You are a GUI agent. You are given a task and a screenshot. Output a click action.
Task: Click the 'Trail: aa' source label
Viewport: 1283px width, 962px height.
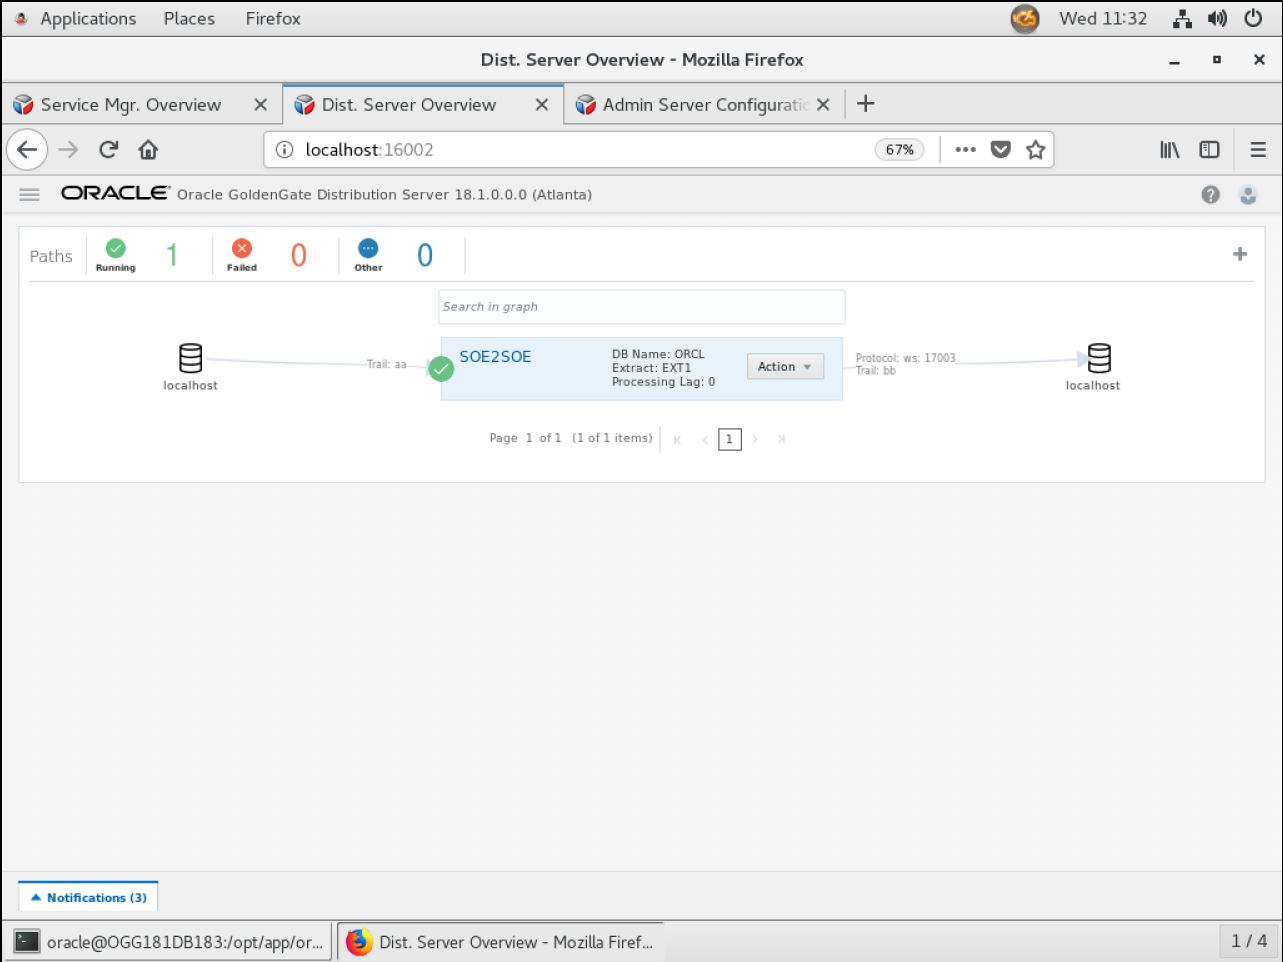(386, 365)
